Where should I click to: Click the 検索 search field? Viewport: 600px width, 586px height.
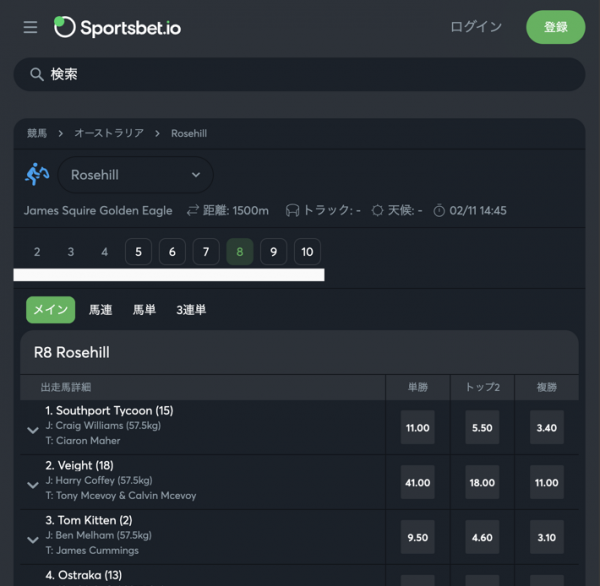pos(299,74)
